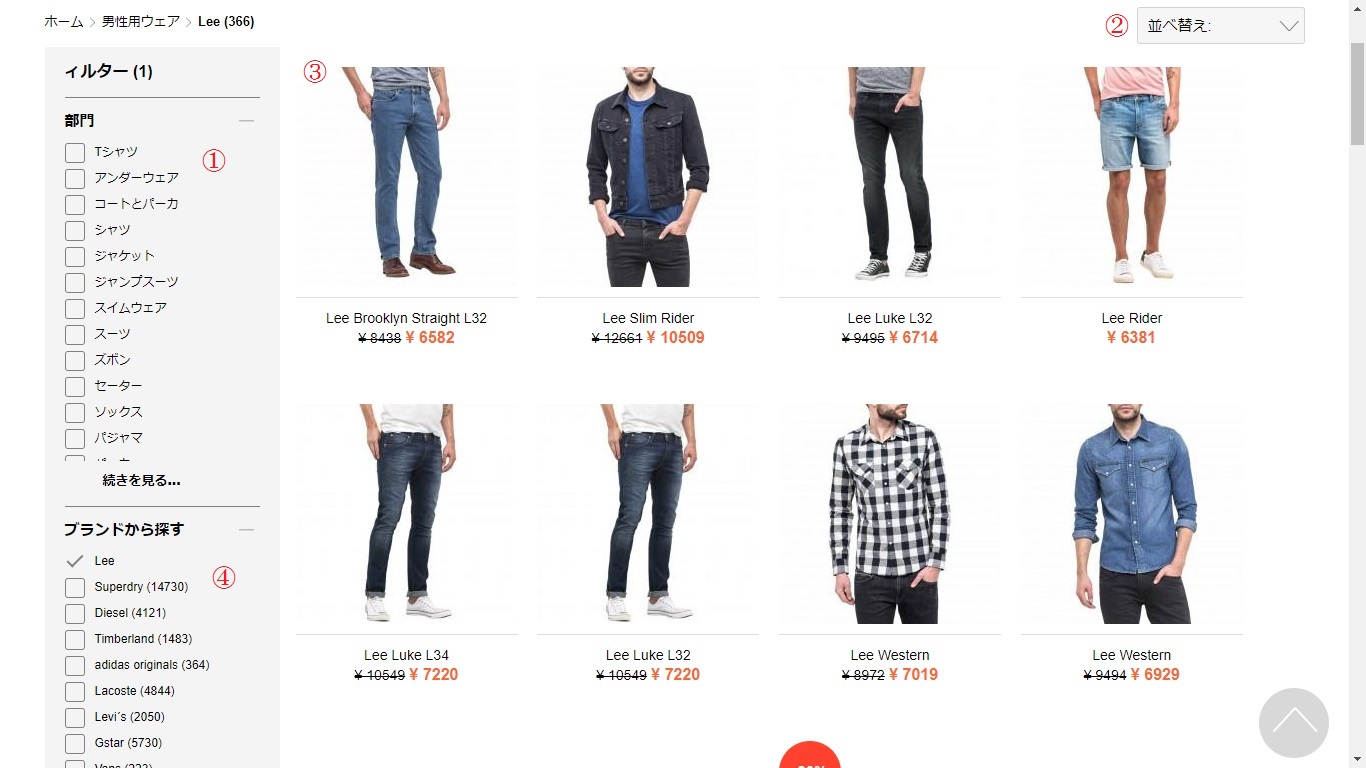
Task: Select the Diesel brand checkbox
Action: (x=75, y=613)
